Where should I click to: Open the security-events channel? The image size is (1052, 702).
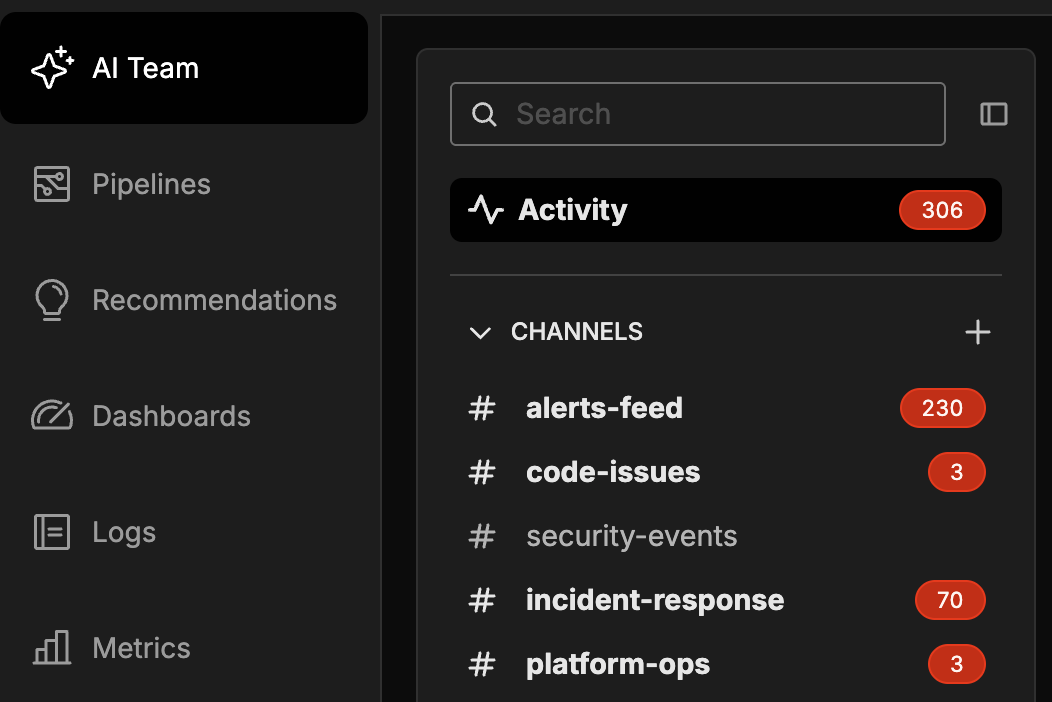click(x=631, y=536)
